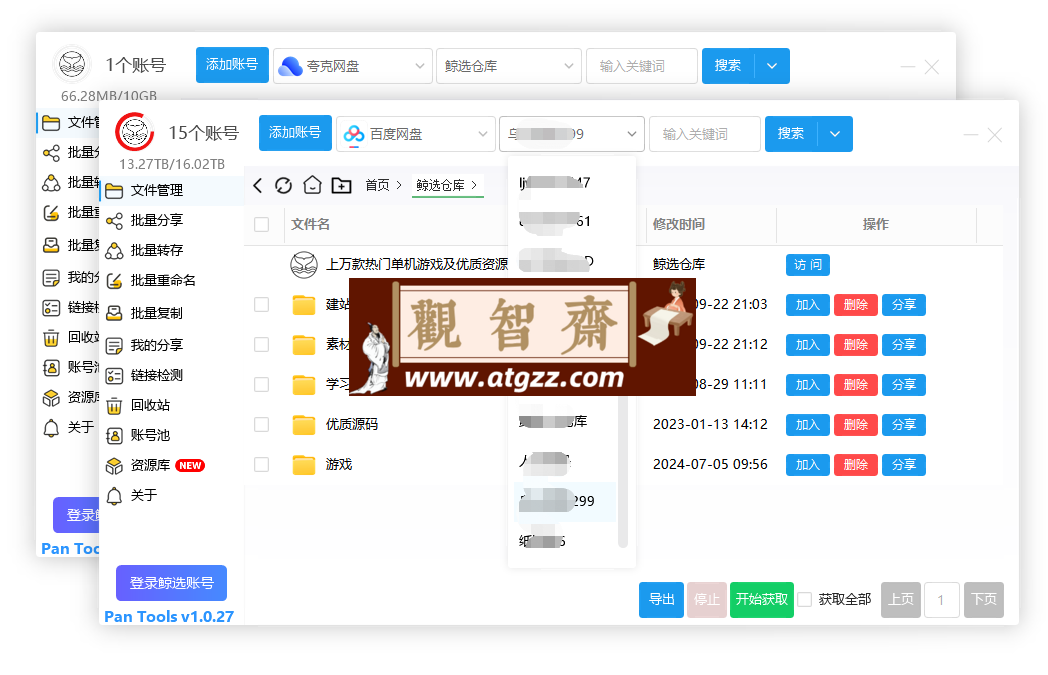Check the box for the 优质源码 row

click(261, 424)
